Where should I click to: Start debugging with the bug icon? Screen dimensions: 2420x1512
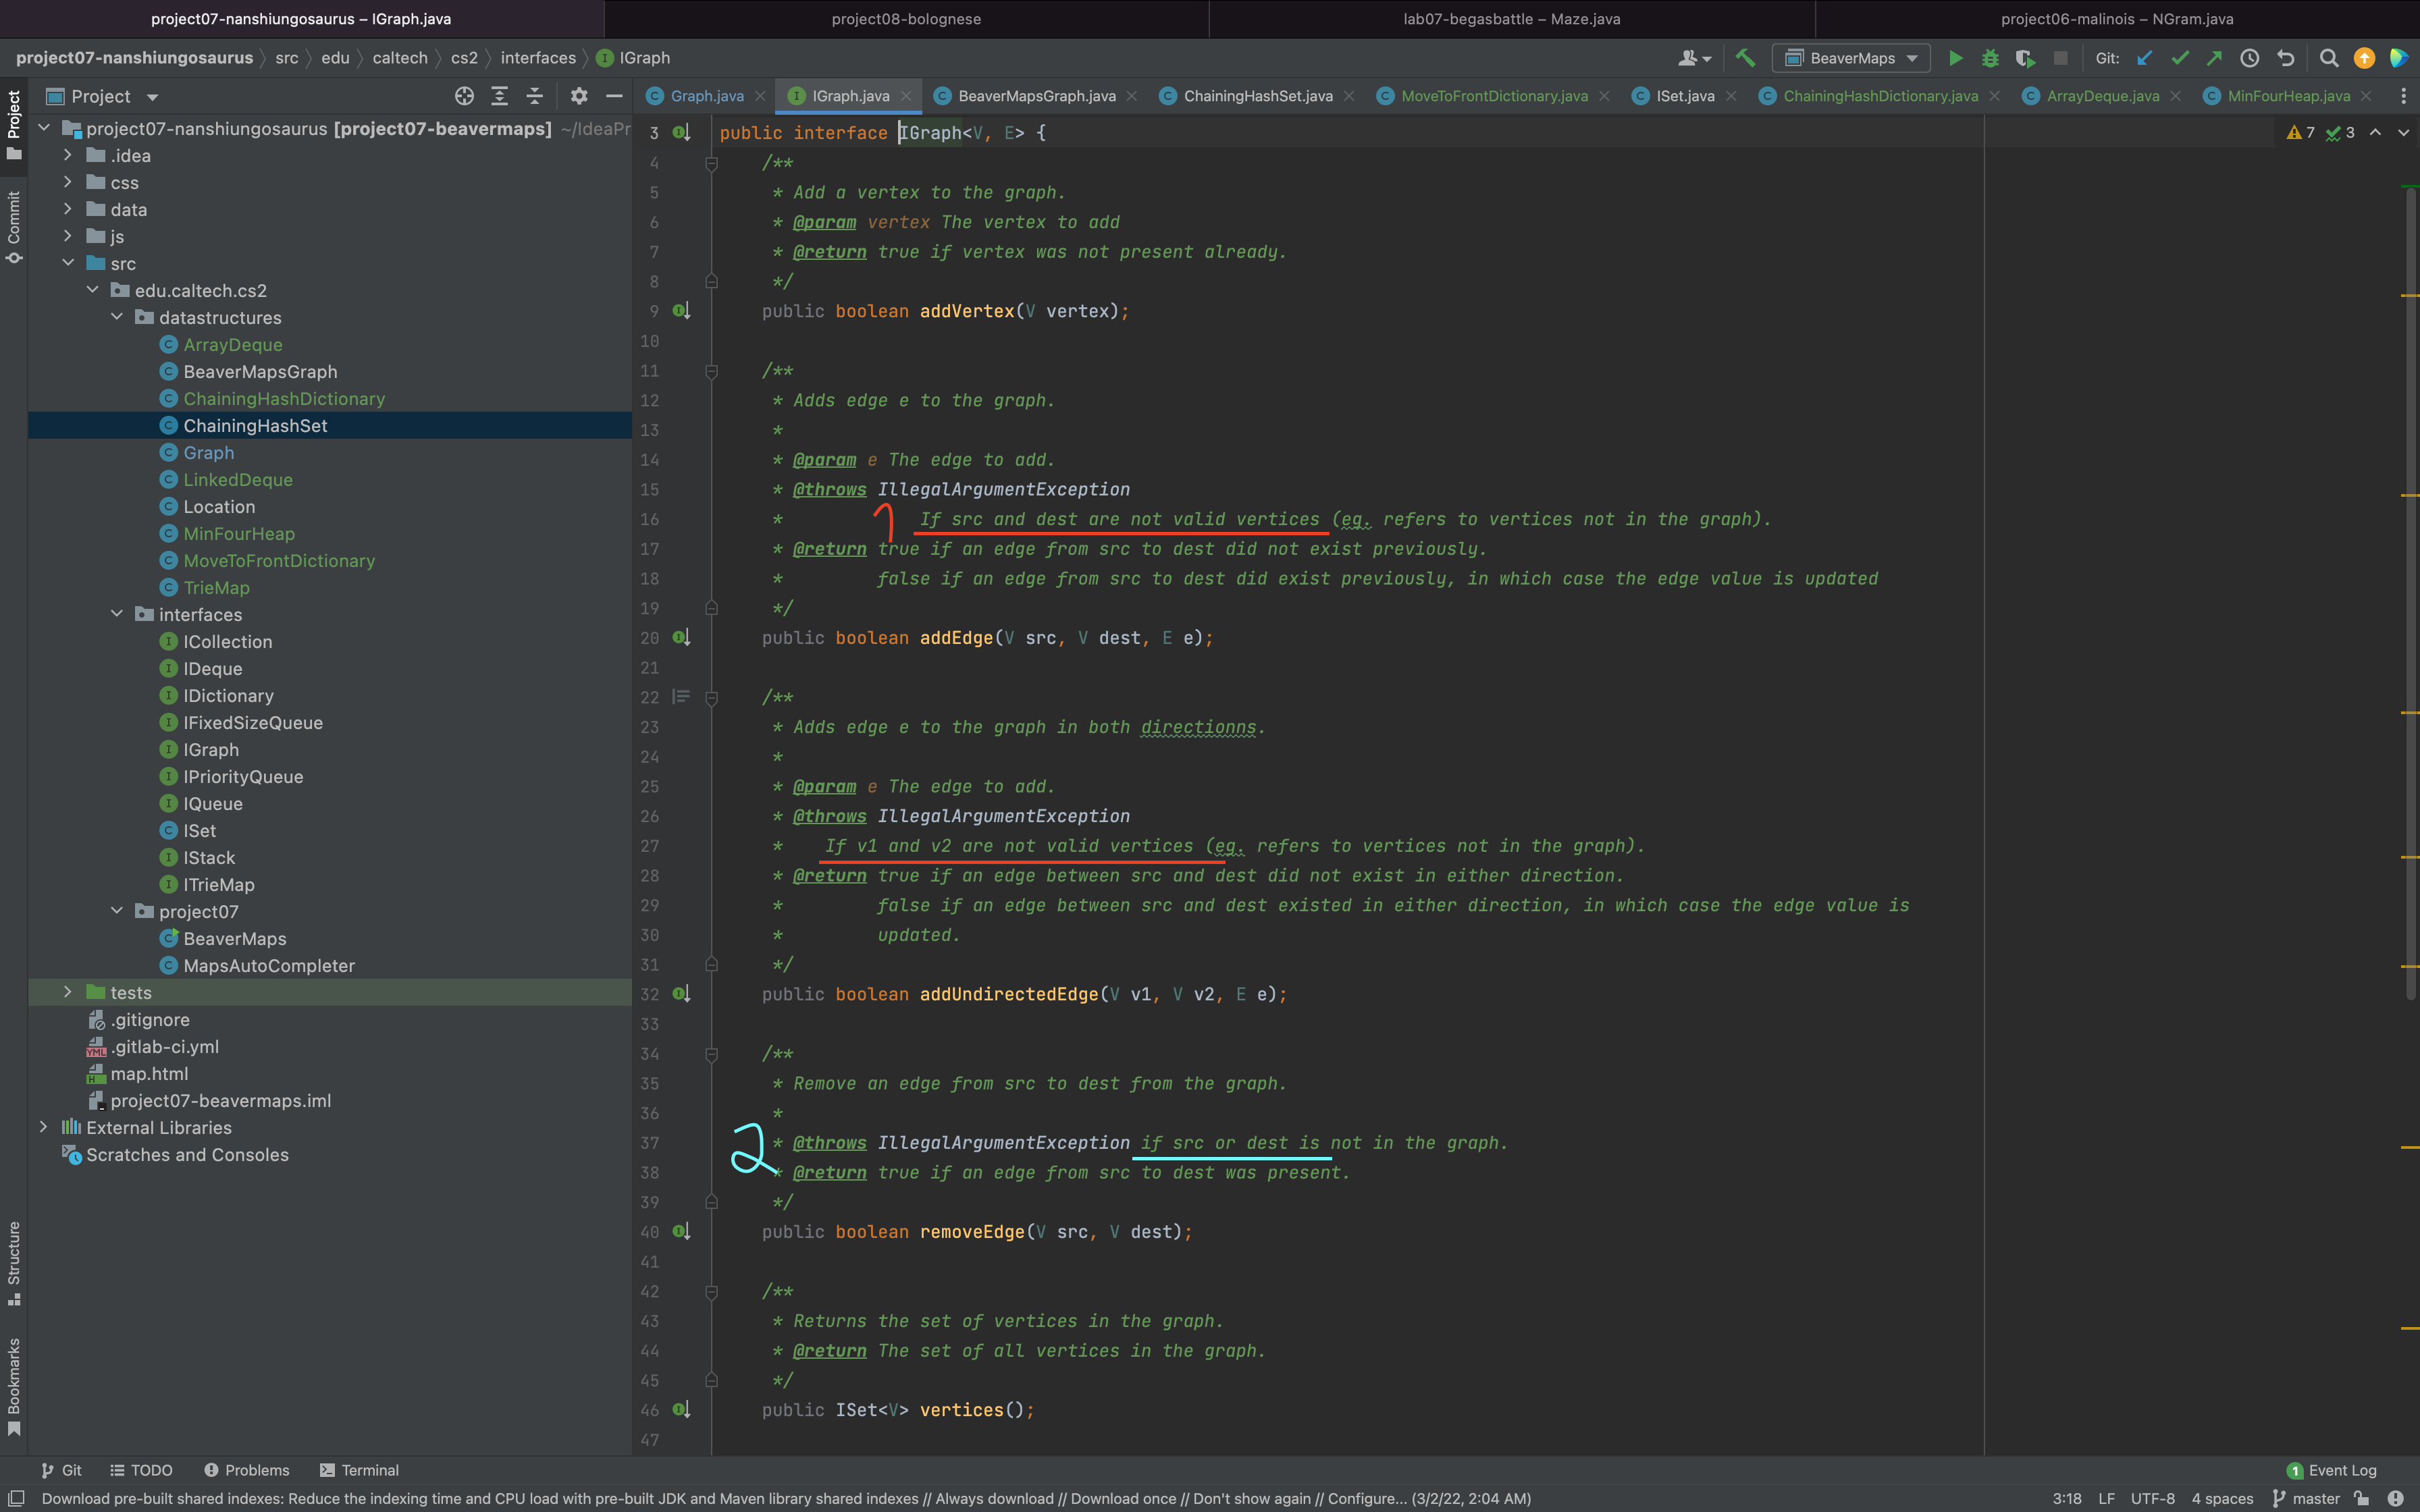tap(1990, 58)
